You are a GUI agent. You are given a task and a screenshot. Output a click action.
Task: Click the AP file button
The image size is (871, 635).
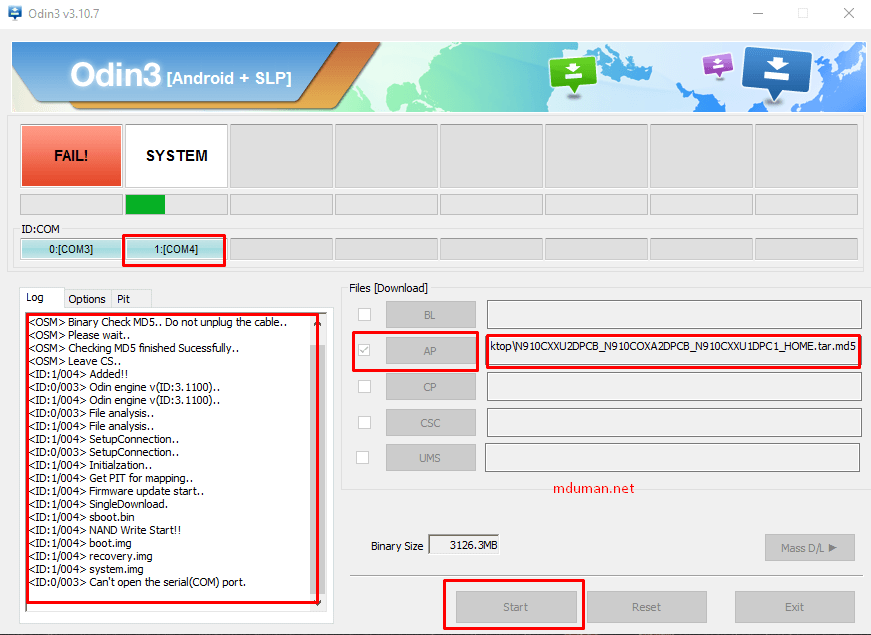[431, 351]
